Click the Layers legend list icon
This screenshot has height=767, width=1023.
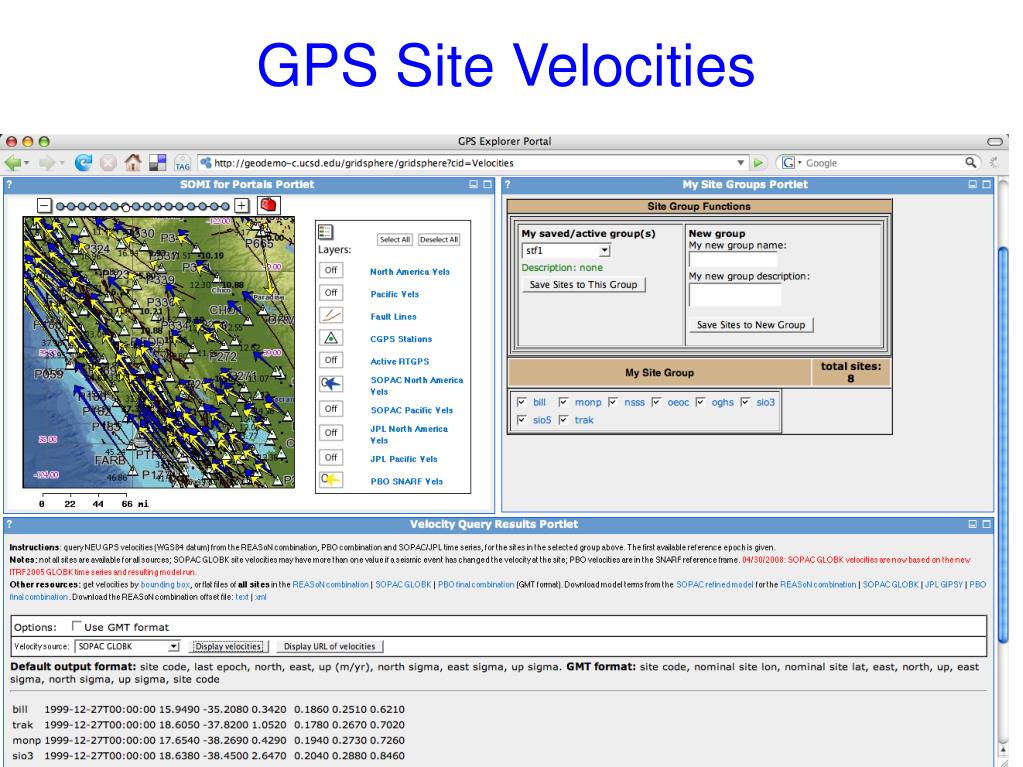(x=326, y=232)
